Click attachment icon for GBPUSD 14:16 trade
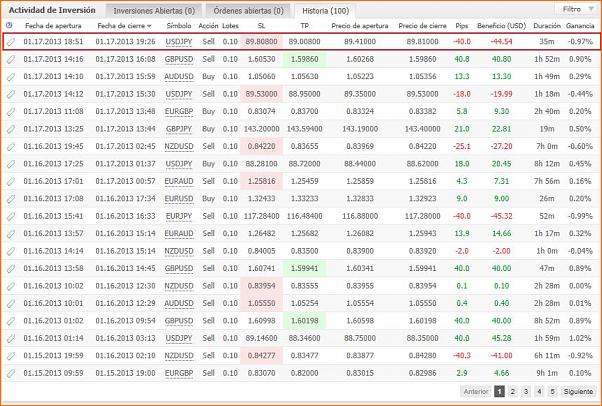Viewport: 602px width, 406px height. [12, 59]
